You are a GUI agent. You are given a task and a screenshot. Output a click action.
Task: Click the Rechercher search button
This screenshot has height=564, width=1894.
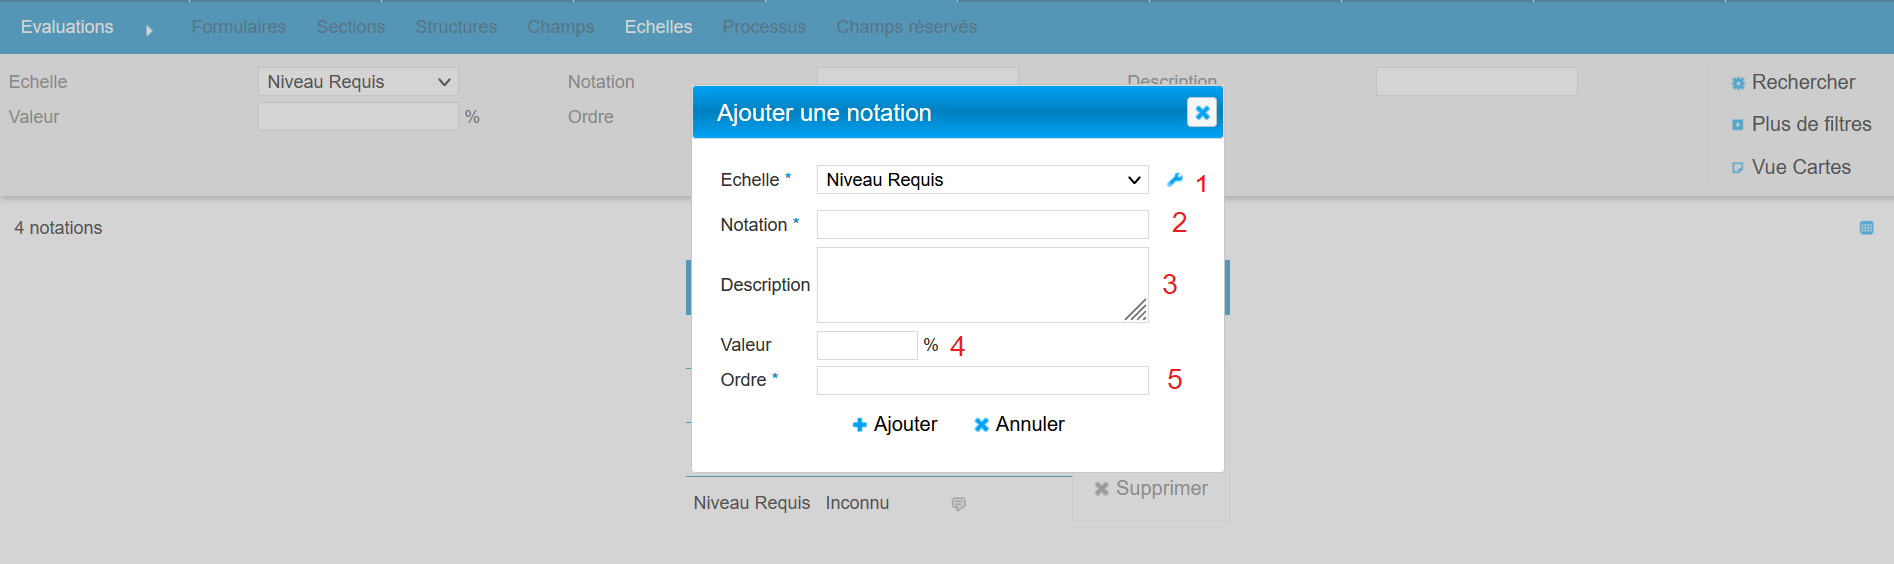coord(1793,83)
